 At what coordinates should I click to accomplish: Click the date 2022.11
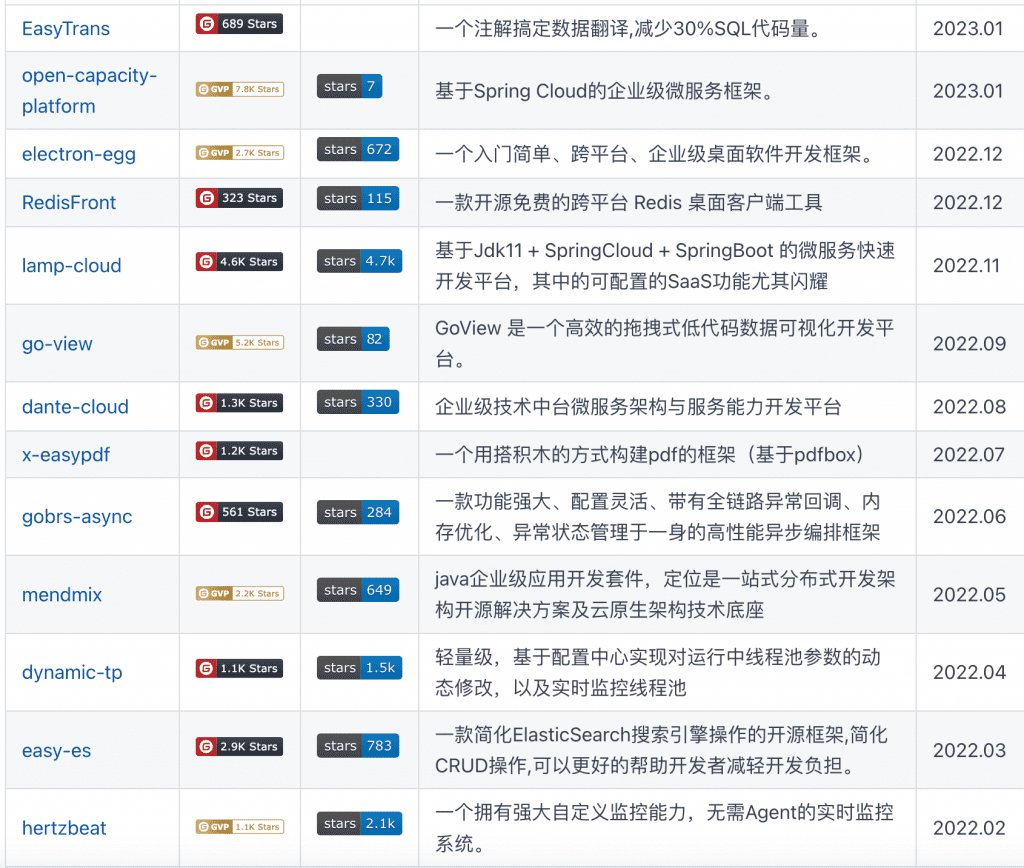click(967, 265)
